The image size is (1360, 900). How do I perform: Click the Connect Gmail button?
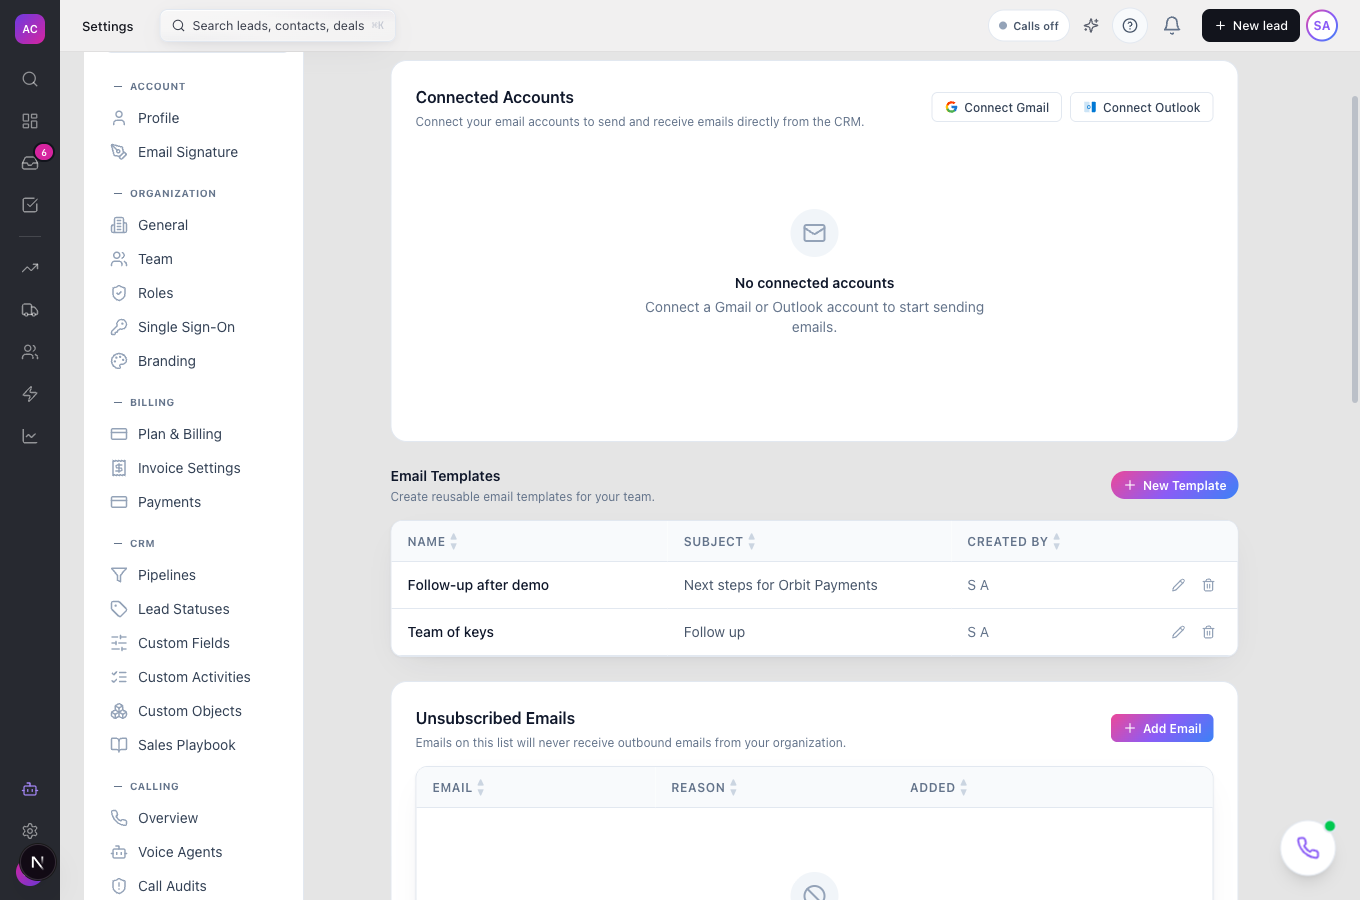click(x=997, y=107)
